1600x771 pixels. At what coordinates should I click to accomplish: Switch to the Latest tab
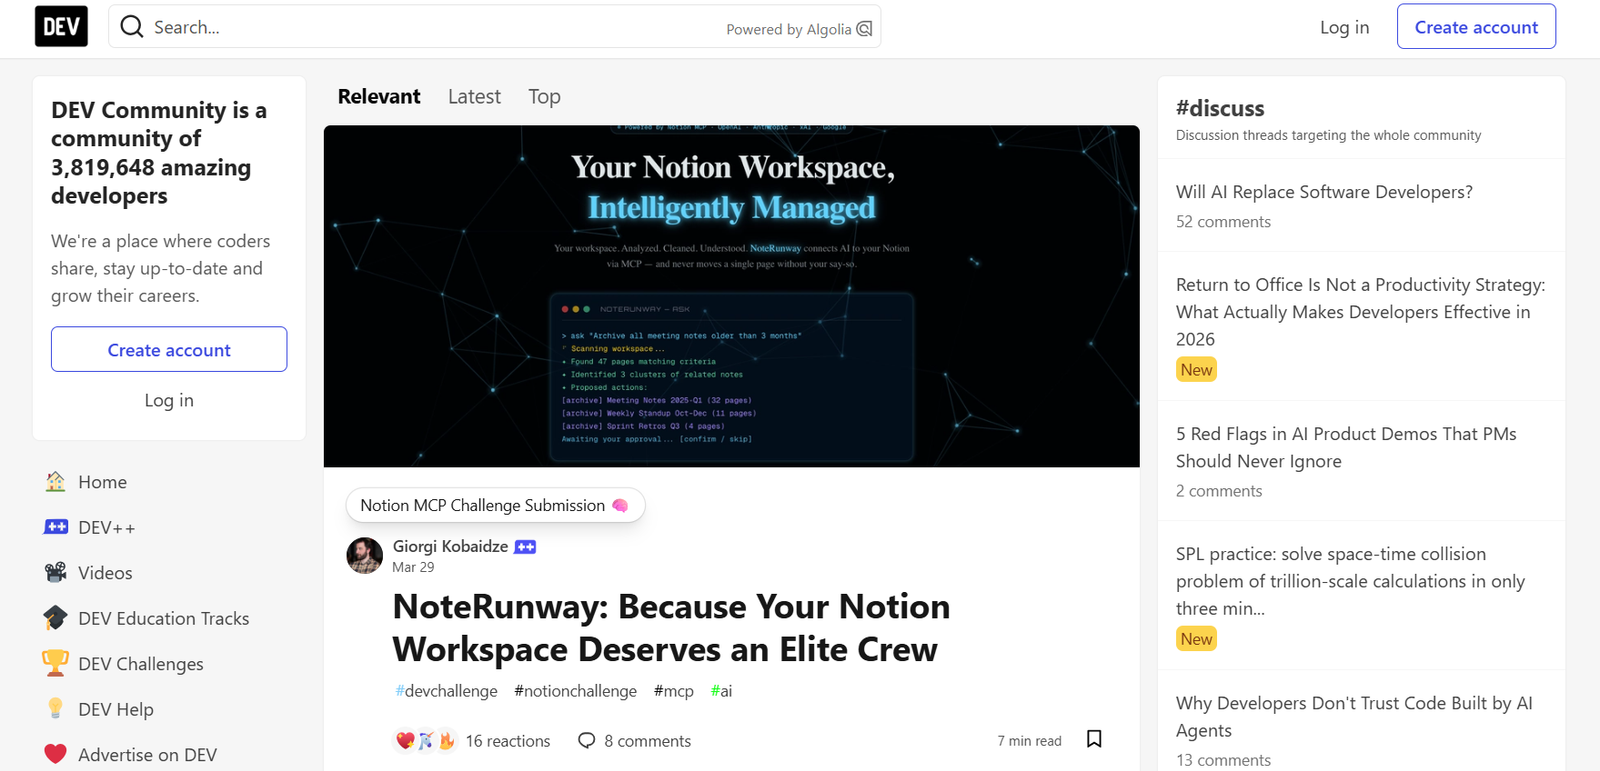474,96
